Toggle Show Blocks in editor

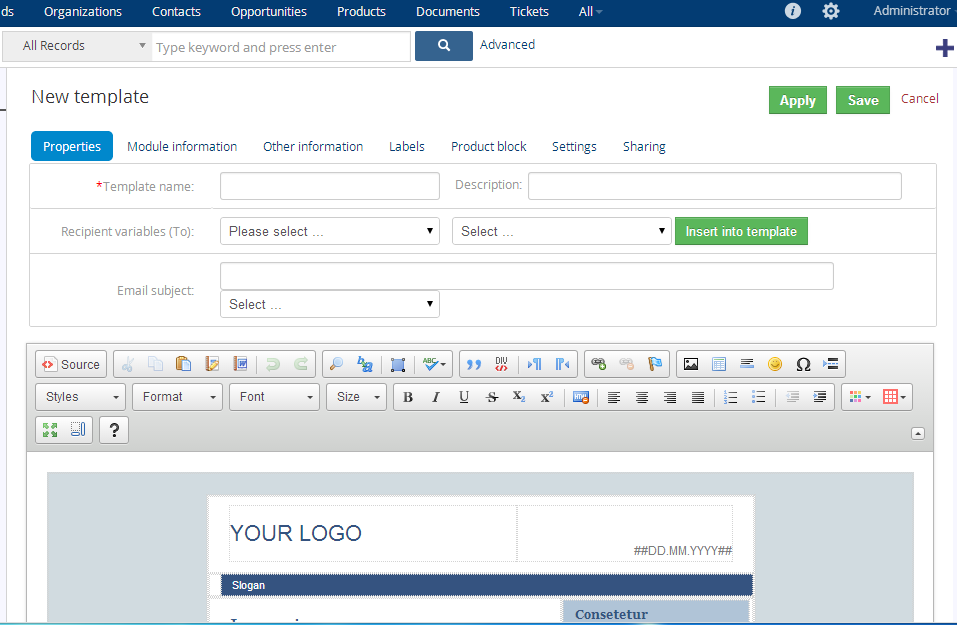point(78,430)
